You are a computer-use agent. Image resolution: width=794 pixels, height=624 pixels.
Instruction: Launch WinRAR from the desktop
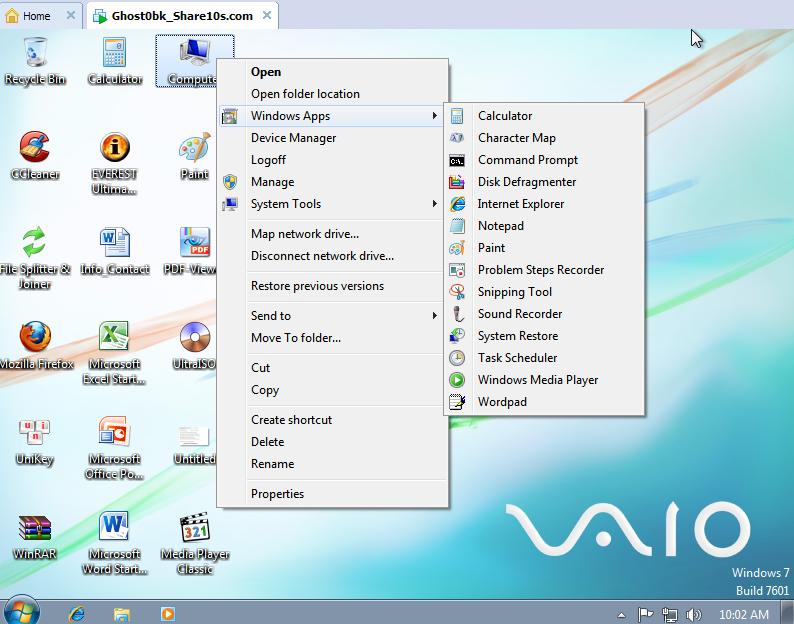click(34, 536)
